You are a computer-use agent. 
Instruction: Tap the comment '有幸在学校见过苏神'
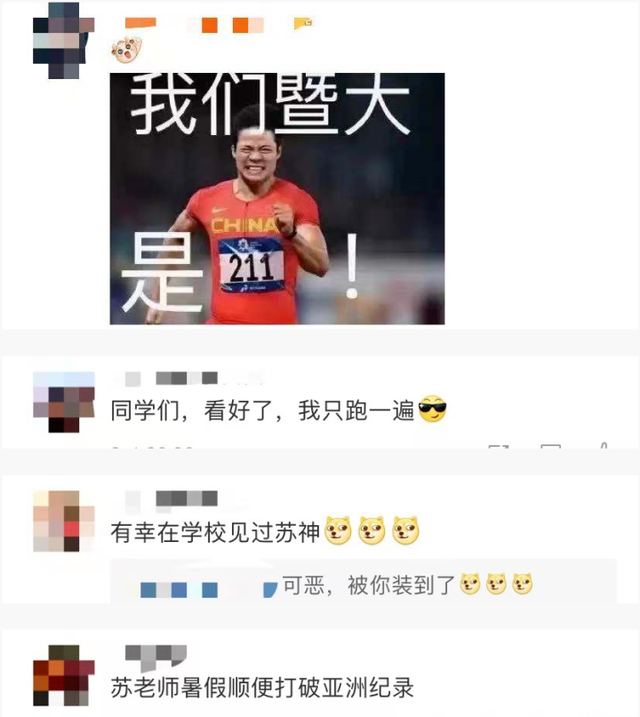[x=215, y=532]
